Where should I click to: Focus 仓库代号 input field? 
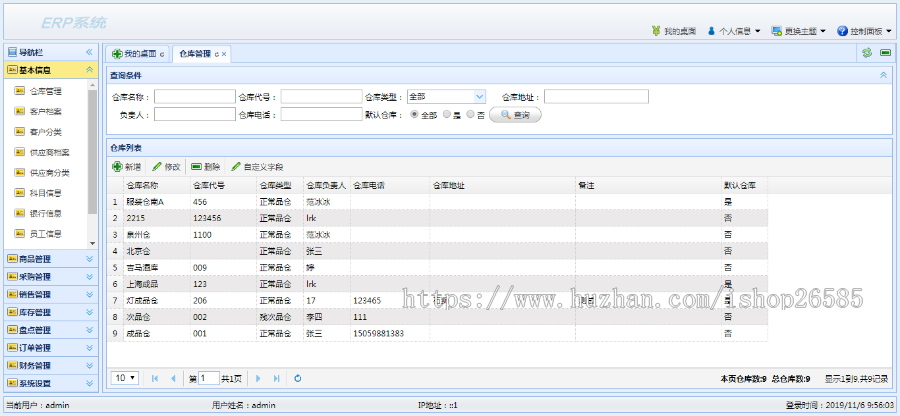click(x=321, y=96)
